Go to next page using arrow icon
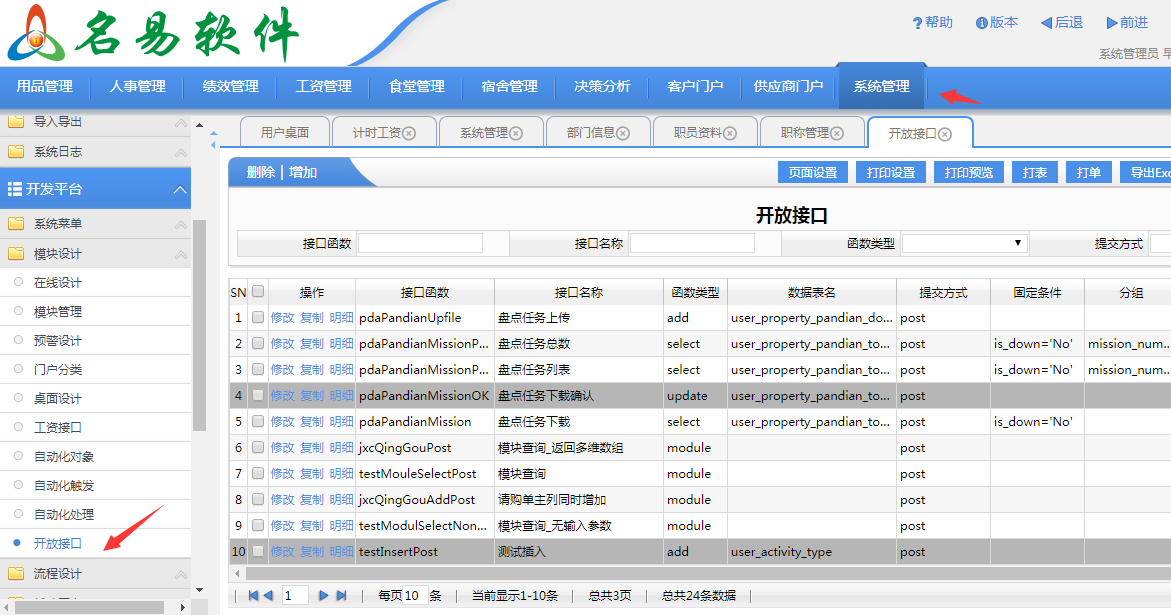Screen dimensions: 1171x615 click(x=323, y=594)
